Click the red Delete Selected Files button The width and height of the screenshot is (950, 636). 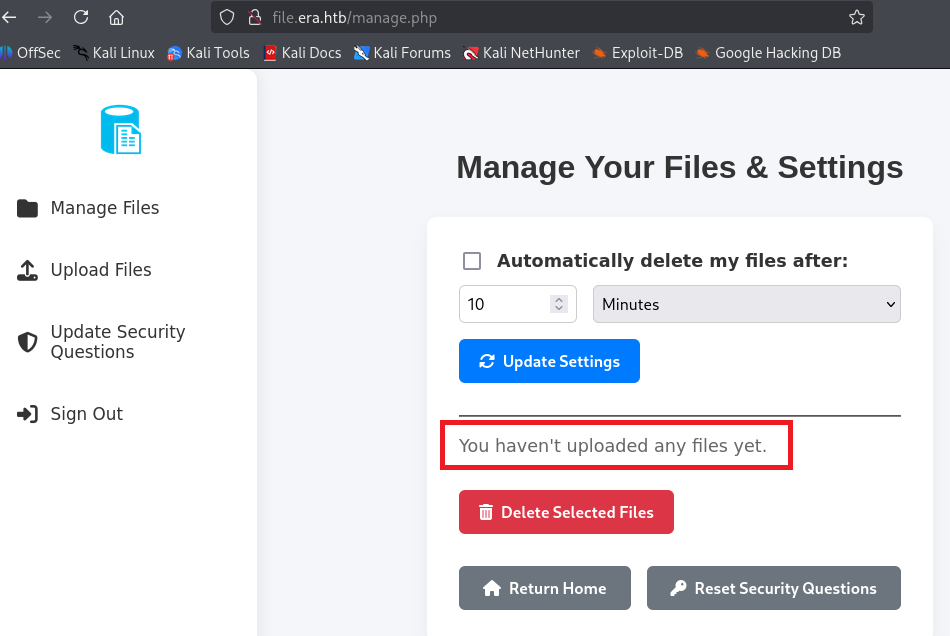[566, 512]
